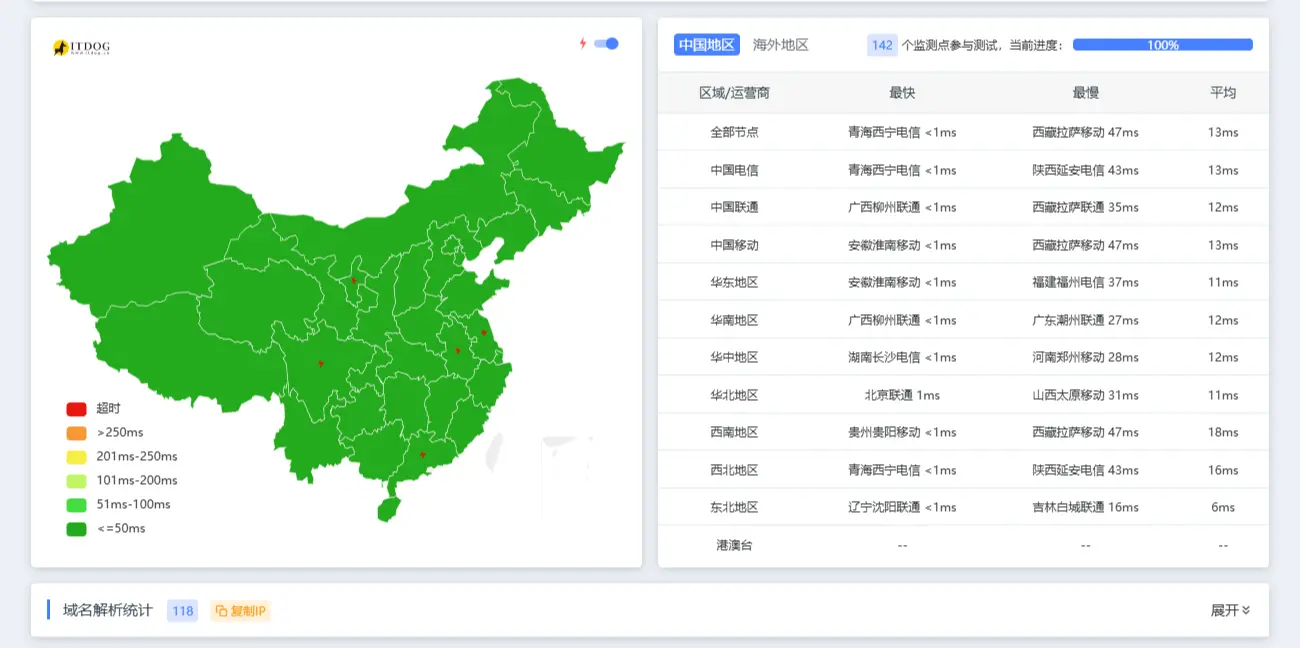Click the 港澳台 table row
Viewport: 1300px width, 648px height.
pyautogui.click(x=736, y=544)
